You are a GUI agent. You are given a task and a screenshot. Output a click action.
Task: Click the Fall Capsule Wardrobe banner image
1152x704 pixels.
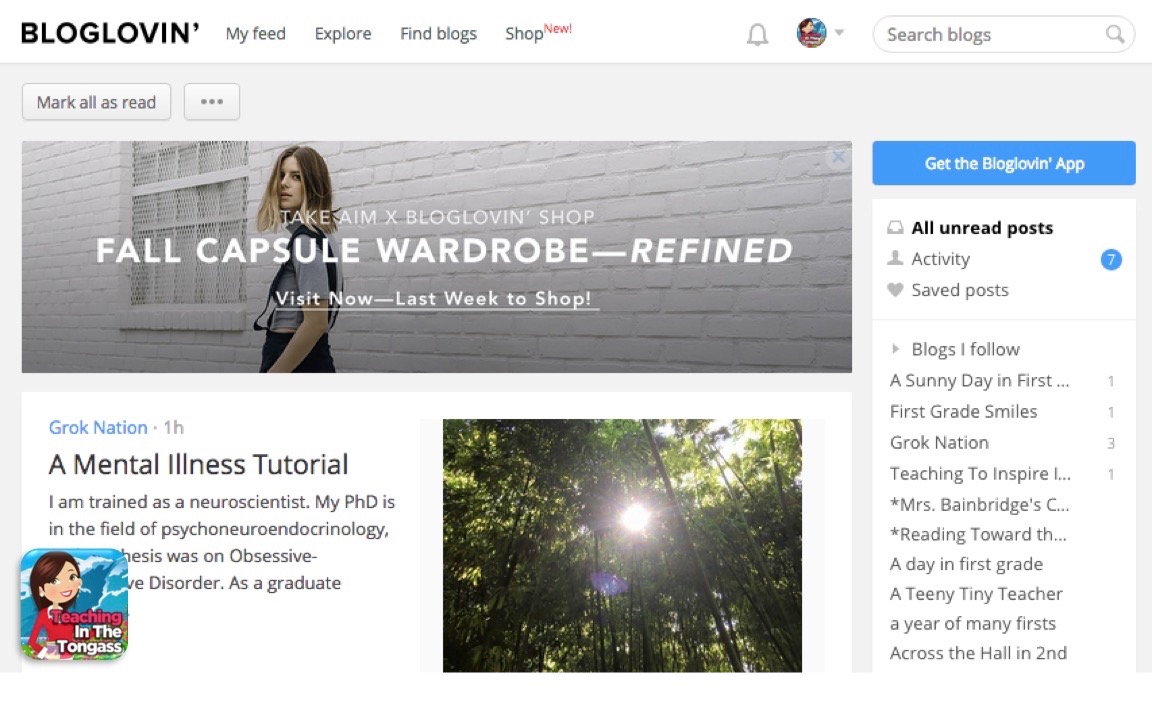click(436, 256)
